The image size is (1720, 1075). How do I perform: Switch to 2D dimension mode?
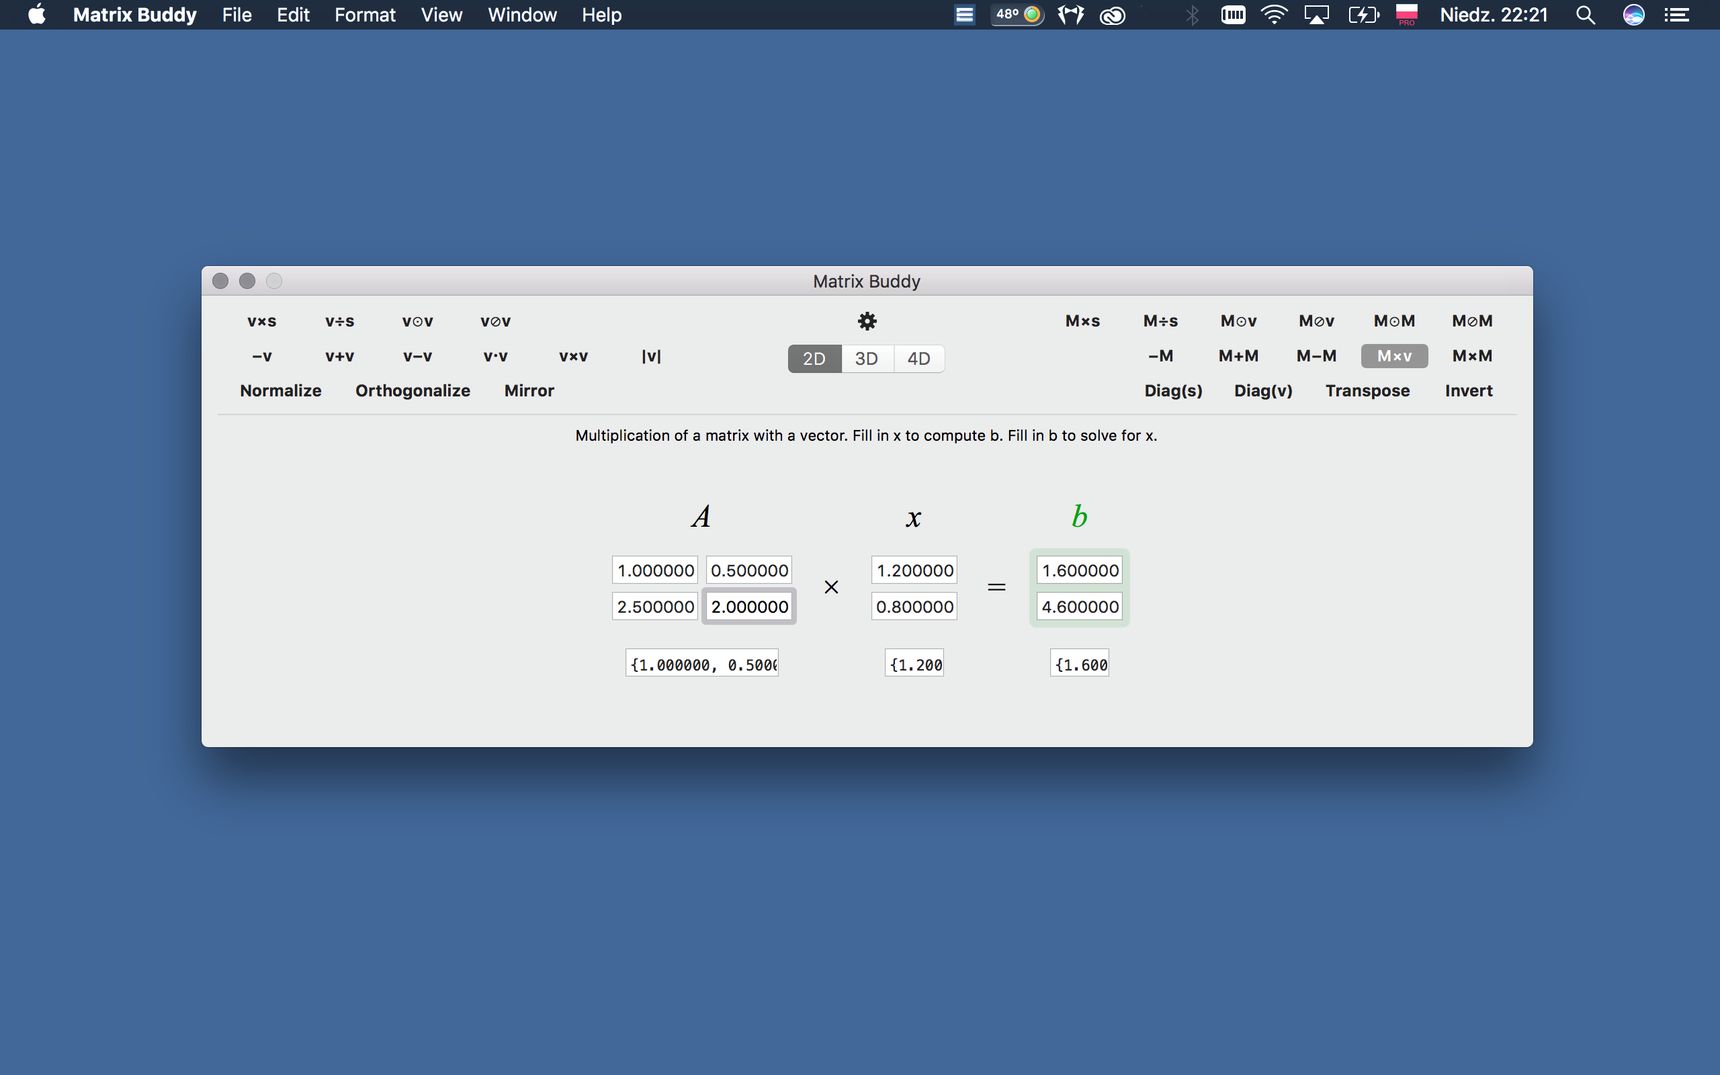point(814,358)
